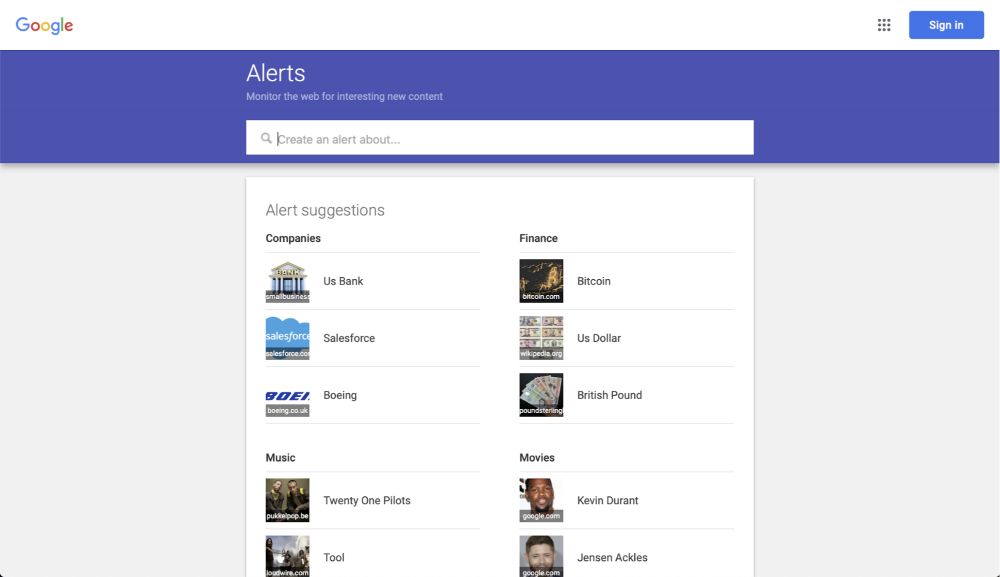The width and height of the screenshot is (1000, 577).
Task: Click the Companies category heading
Action: [293, 238]
